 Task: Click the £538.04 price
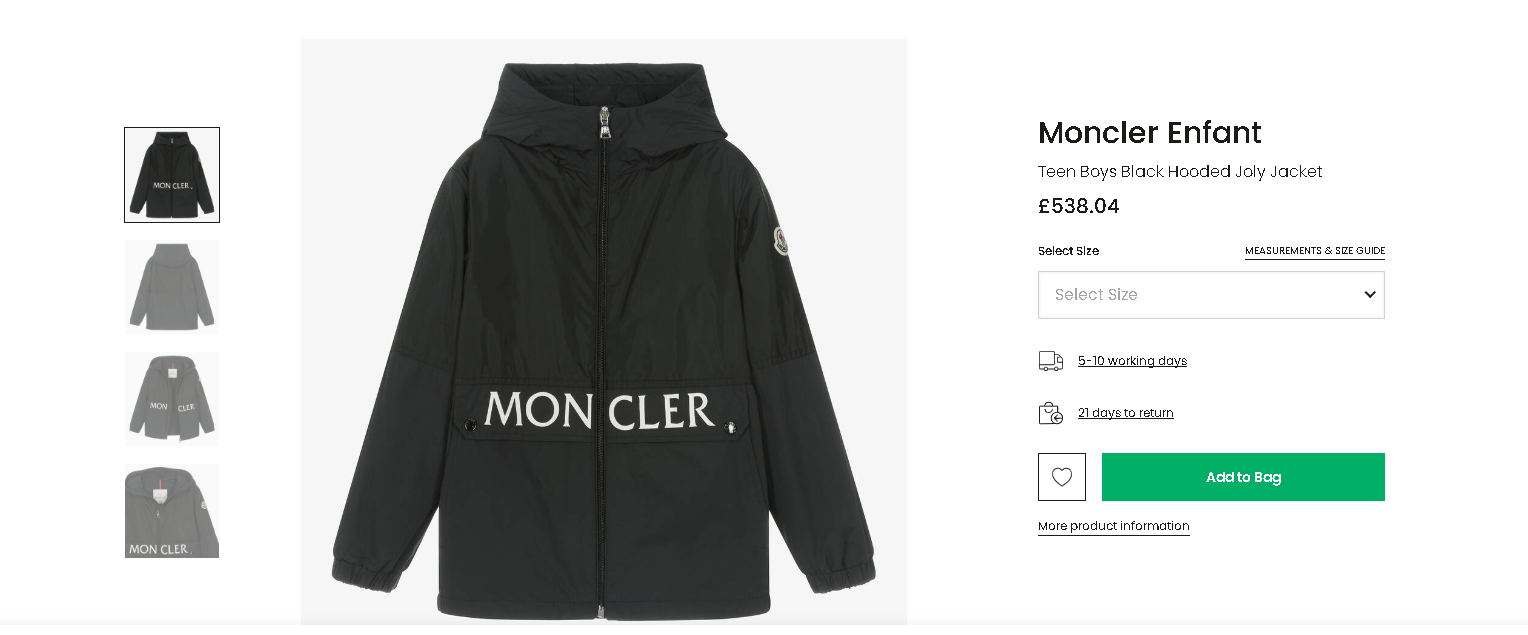click(1078, 207)
